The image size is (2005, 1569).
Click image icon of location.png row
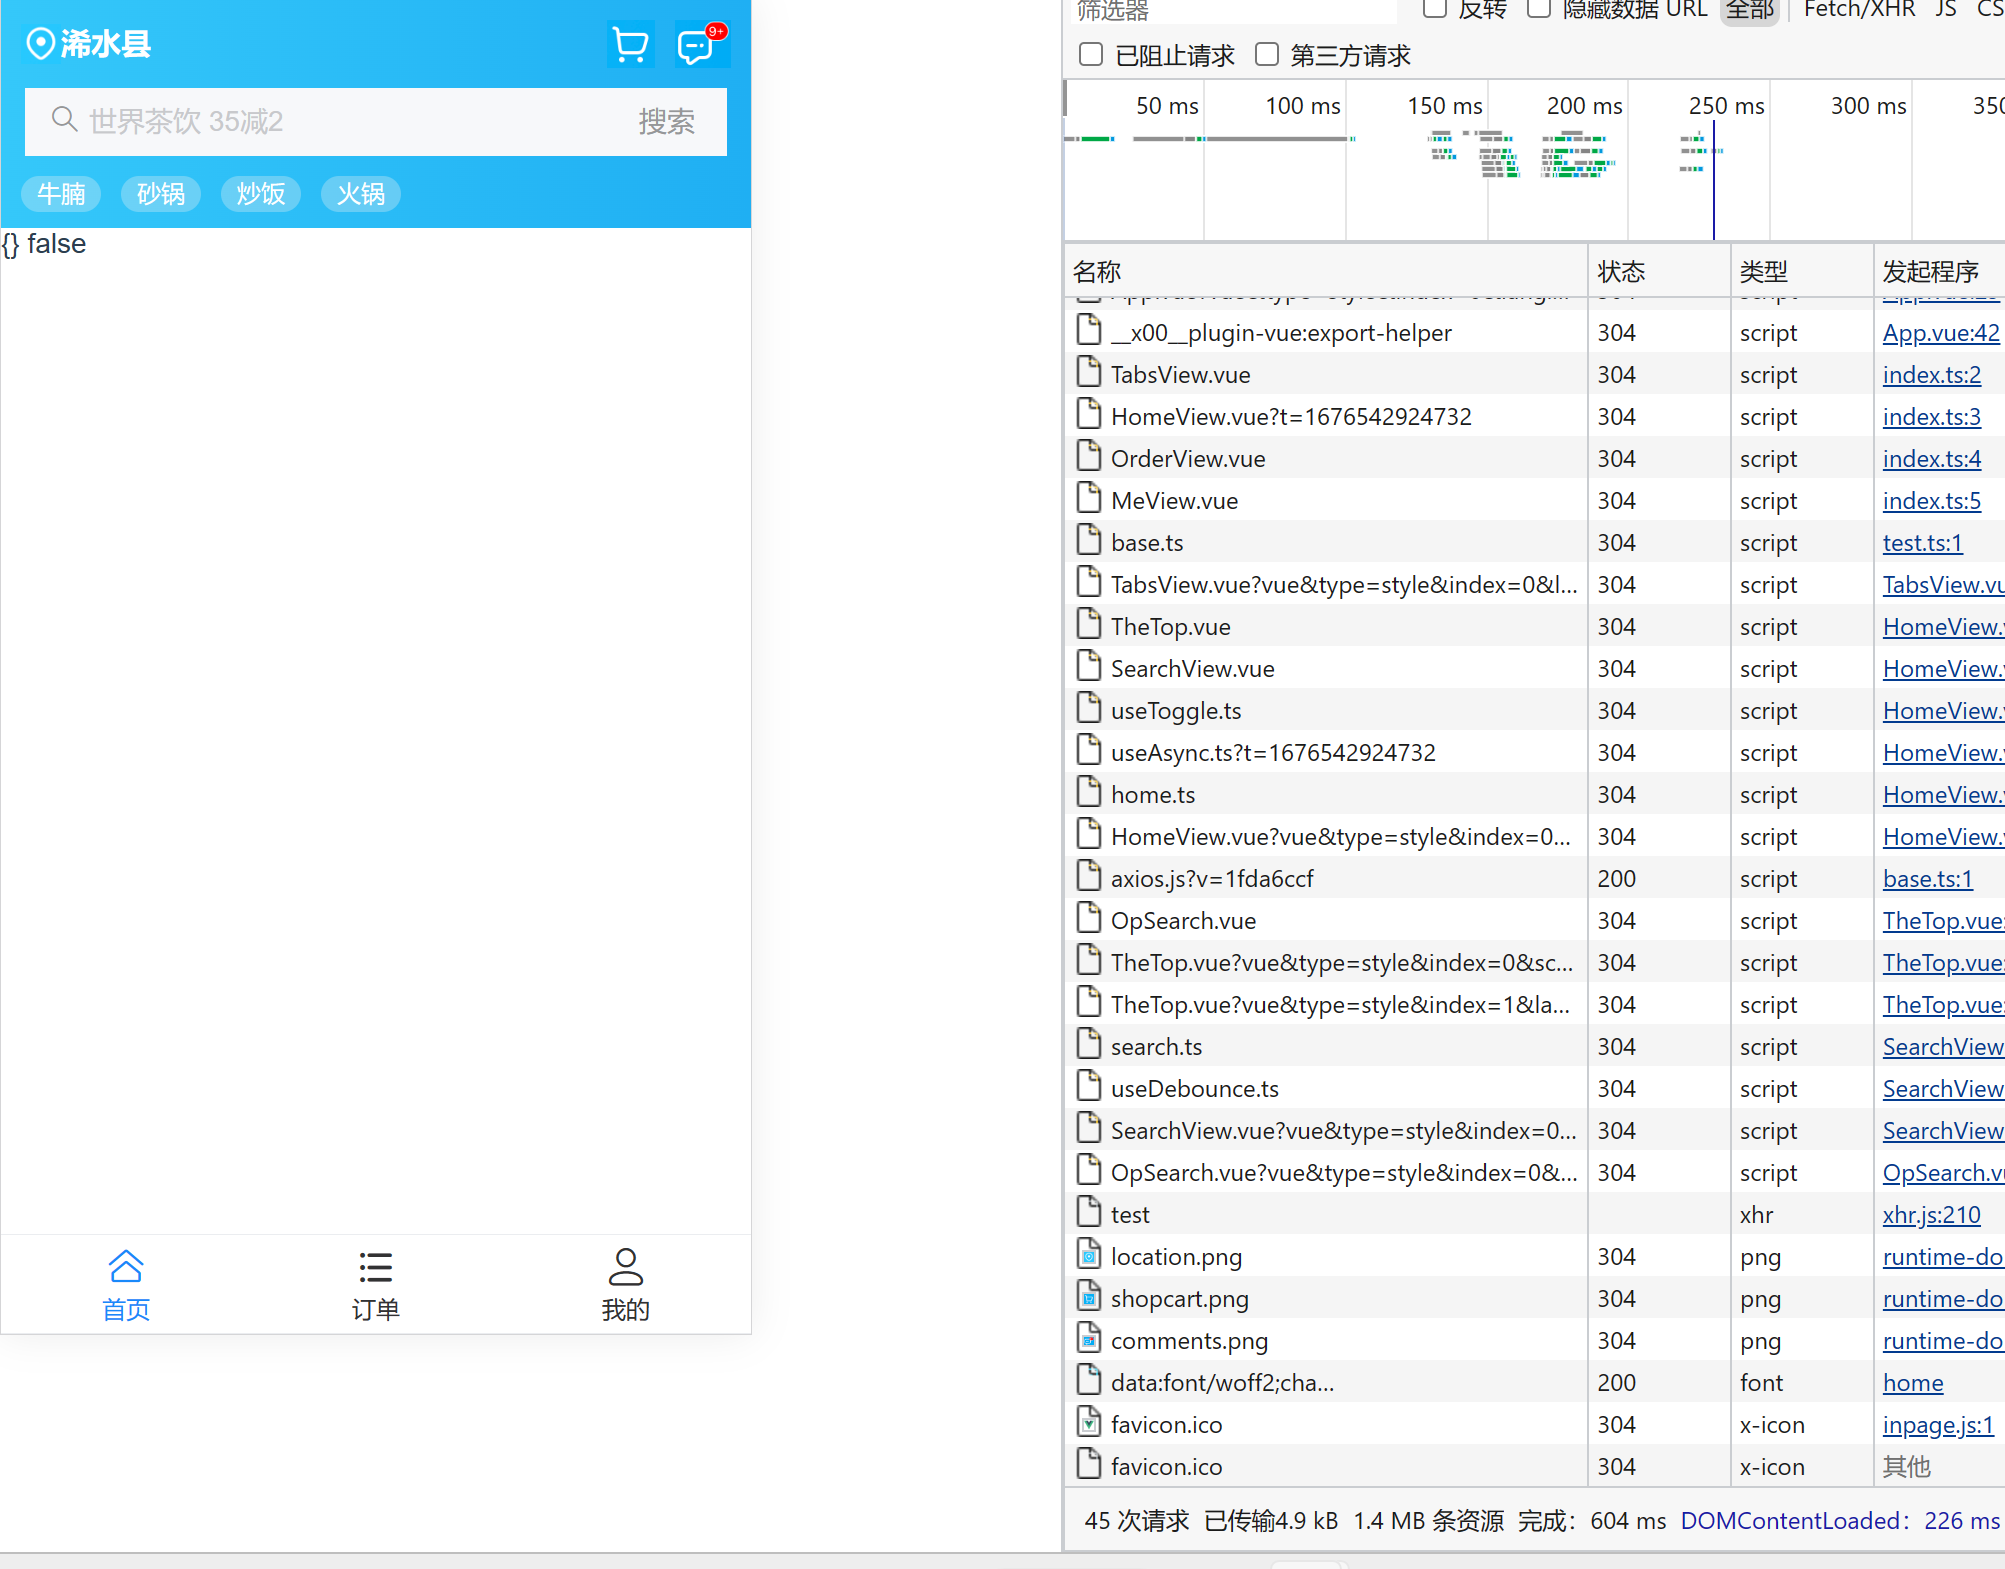click(x=1089, y=1254)
